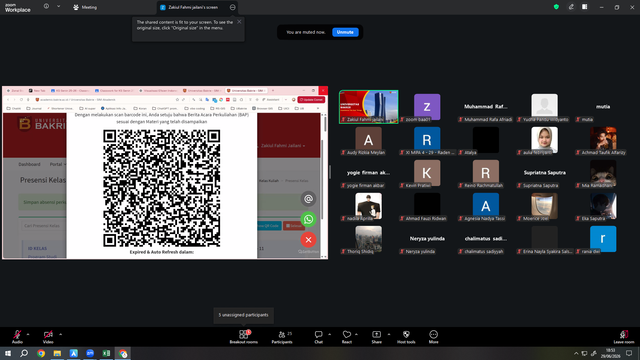Viewport: 640px width, 360px height.
Task: Show hidden system tray icons
Action: [576, 353]
